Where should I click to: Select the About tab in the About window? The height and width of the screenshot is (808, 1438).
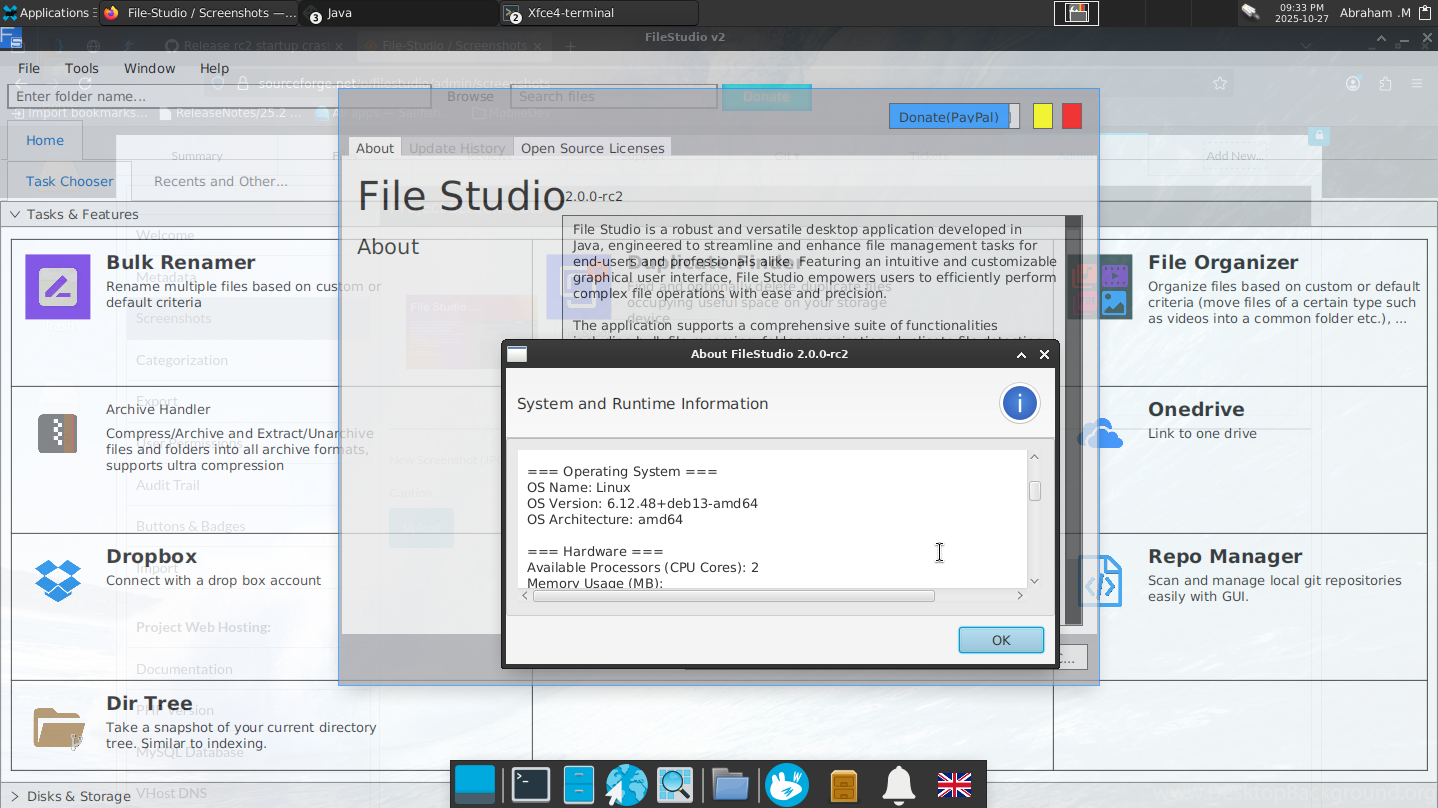pos(375,148)
